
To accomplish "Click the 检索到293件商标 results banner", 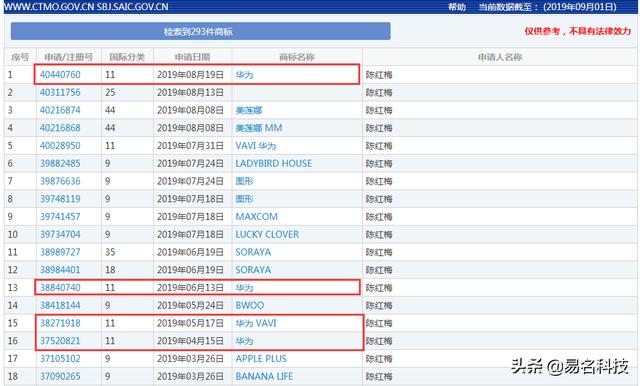I will [x=200, y=31].
